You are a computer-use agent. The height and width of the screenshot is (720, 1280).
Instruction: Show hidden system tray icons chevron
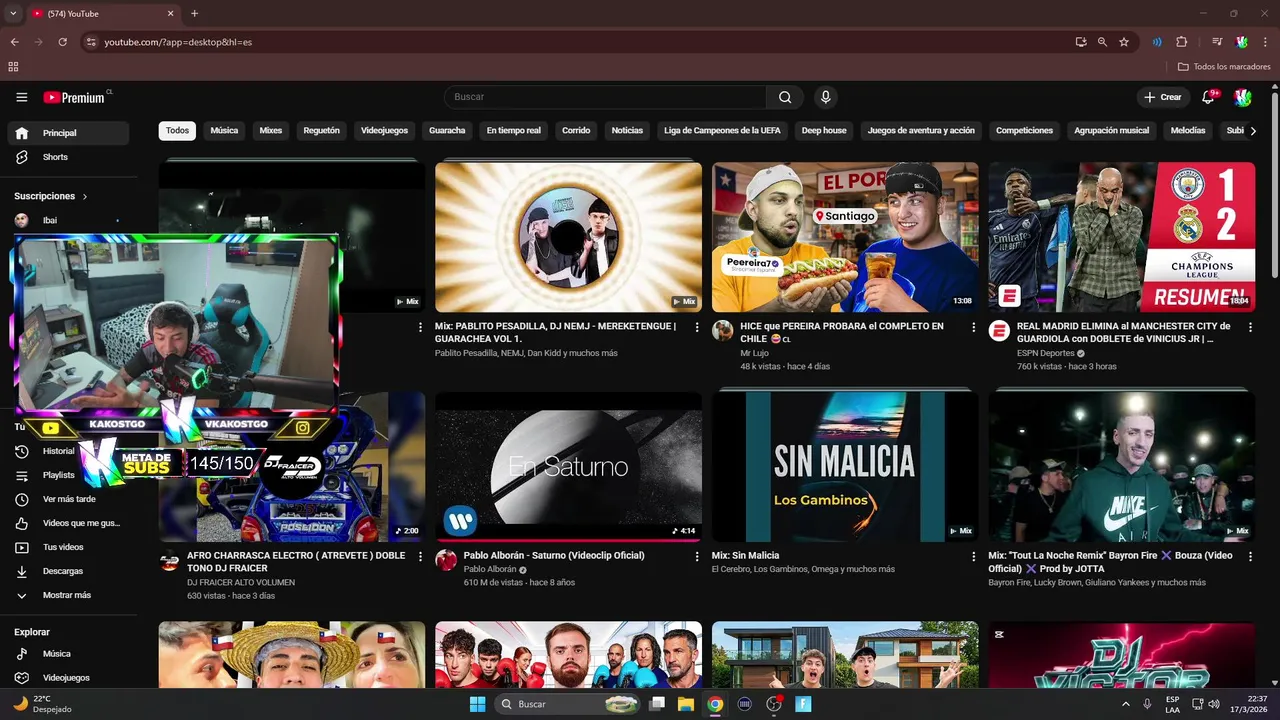pyautogui.click(x=1126, y=704)
